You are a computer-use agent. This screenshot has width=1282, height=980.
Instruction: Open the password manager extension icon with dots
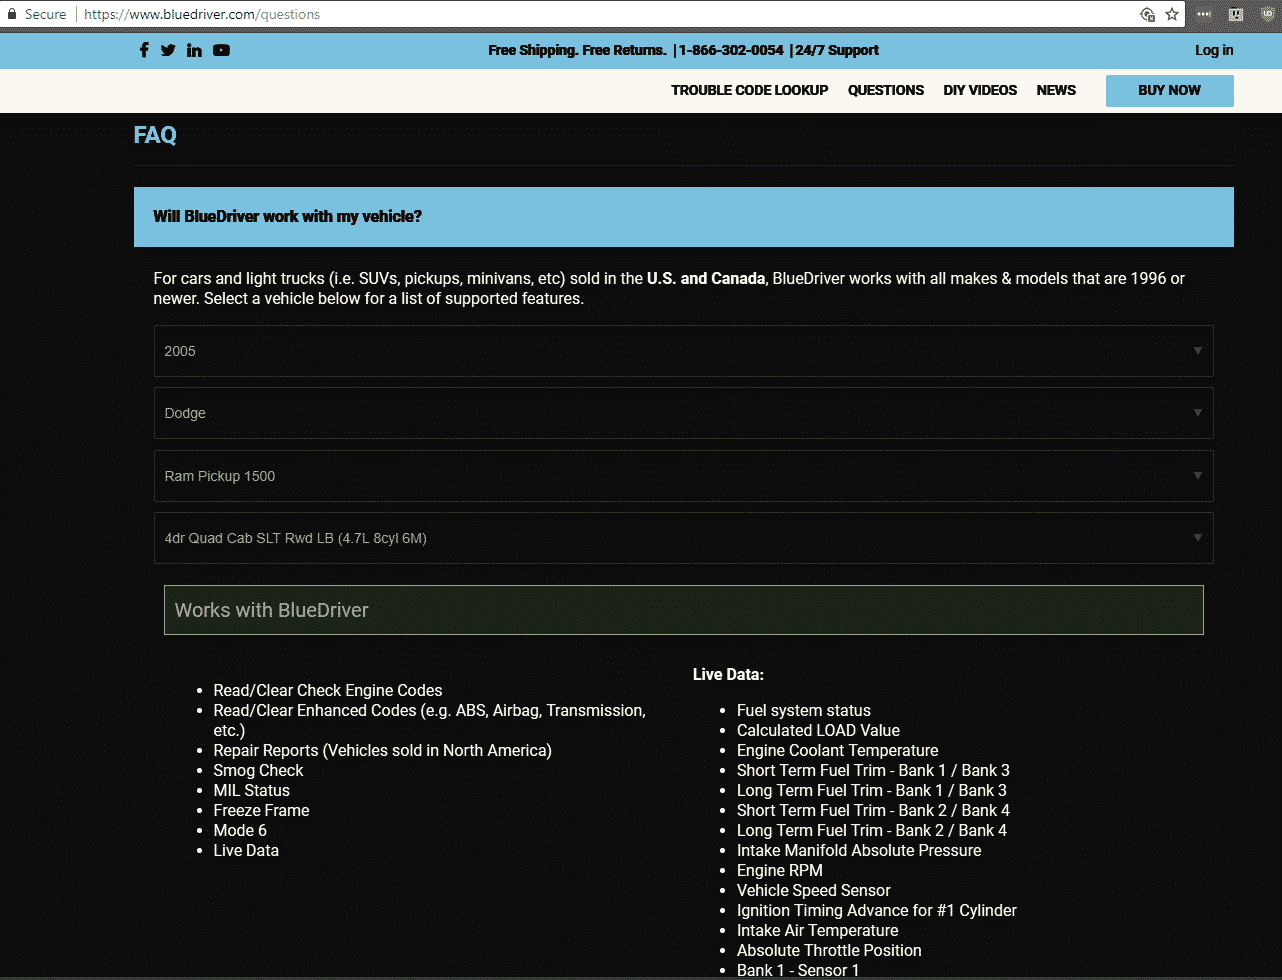tap(1204, 14)
